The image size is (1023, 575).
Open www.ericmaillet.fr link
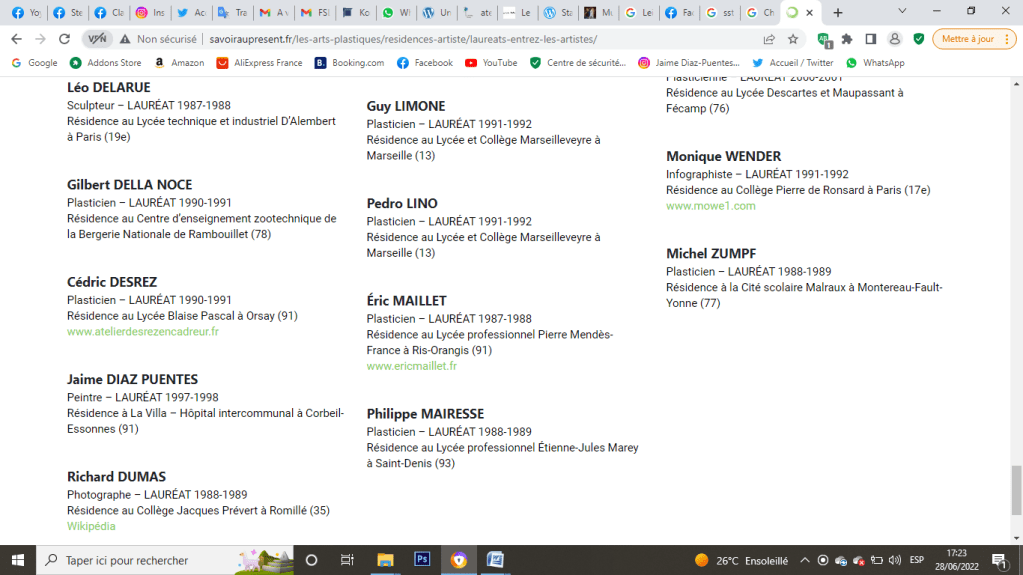(411, 366)
